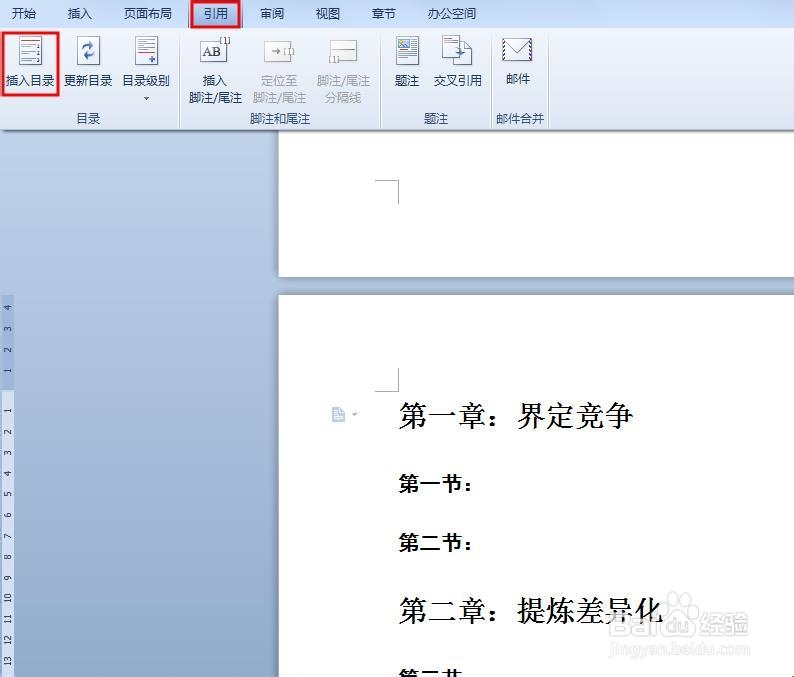Click the Update TOC (更新目录) icon
The width and height of the screenshot is (794, 677).
[x=88, y=51]
